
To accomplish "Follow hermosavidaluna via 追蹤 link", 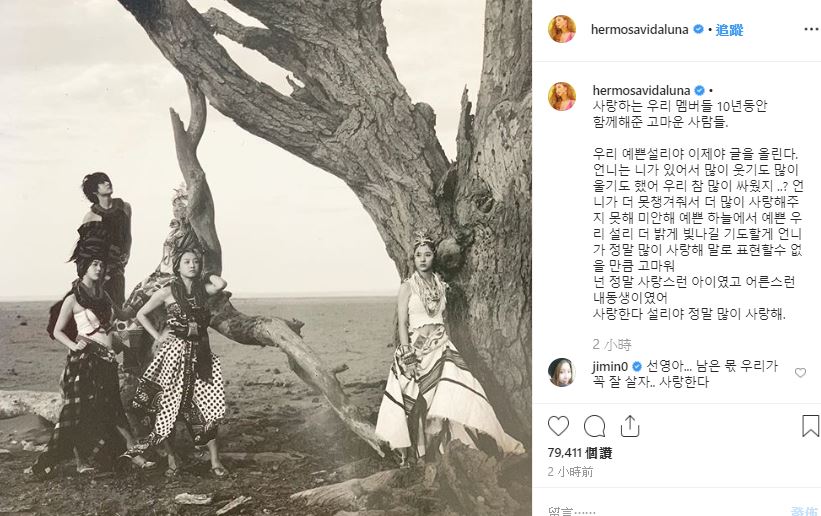I will (729, 30).
